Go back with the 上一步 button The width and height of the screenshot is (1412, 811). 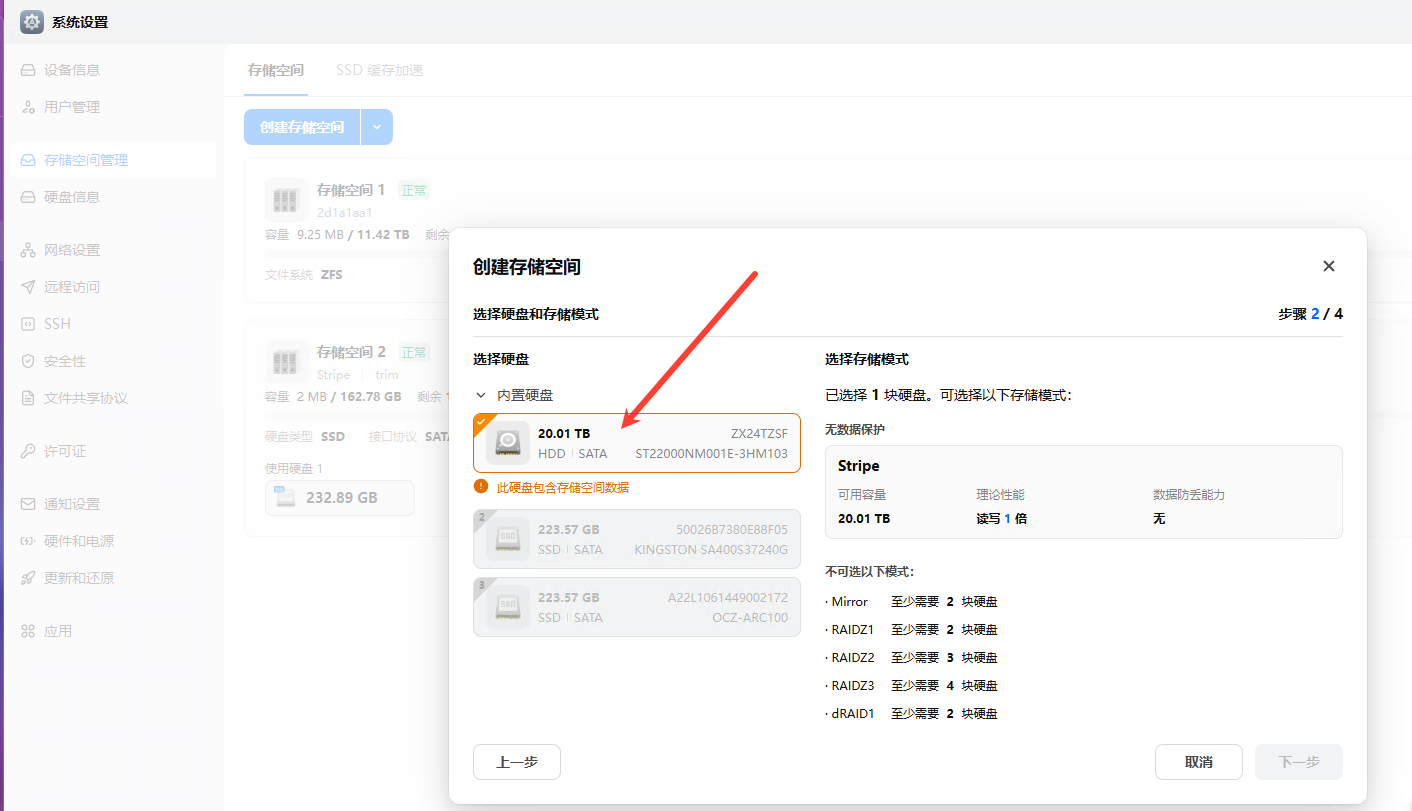point(517,762)
